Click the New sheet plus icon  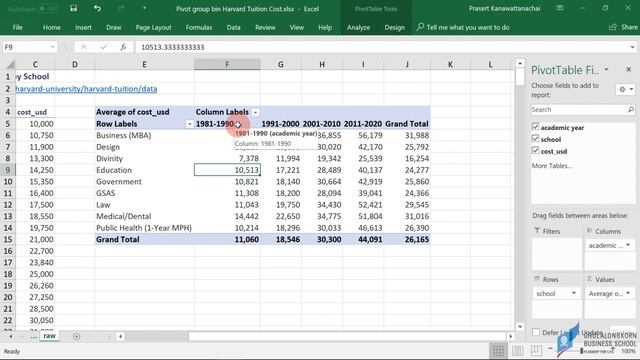76,336
